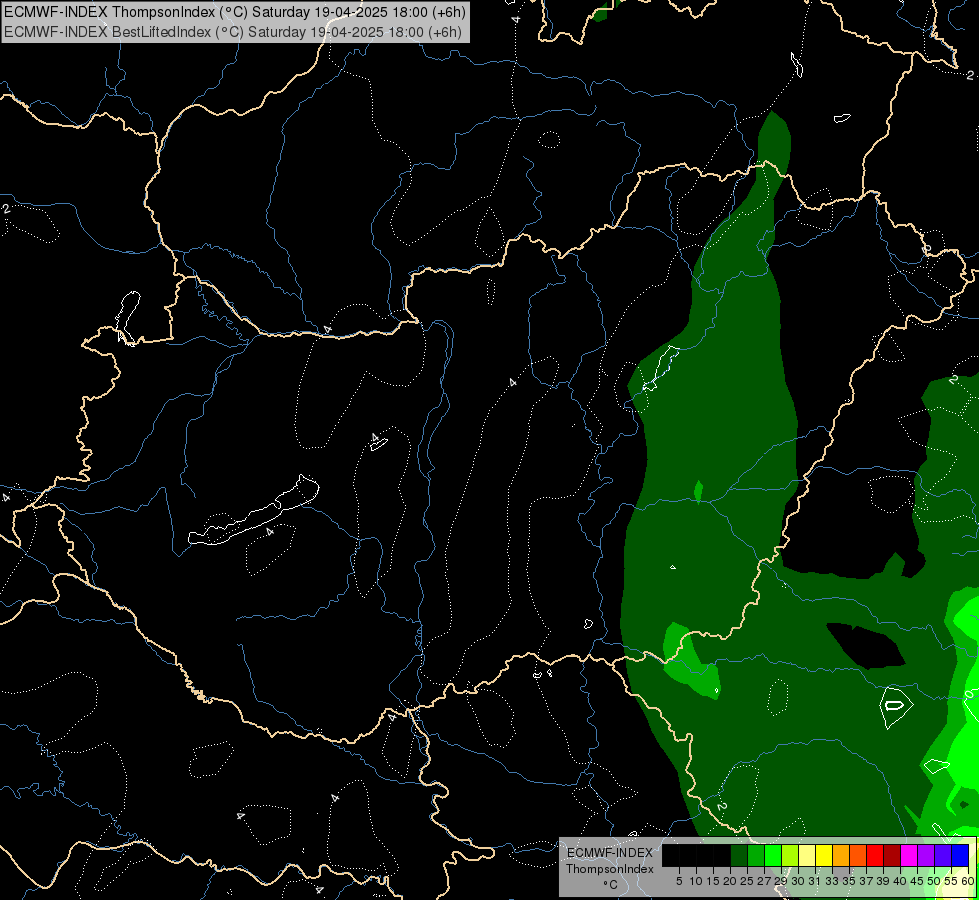Viewport: 979px width, 900px height.
Task: Select the bright red 37-39 legend swatch
Action: click(875, 855)
